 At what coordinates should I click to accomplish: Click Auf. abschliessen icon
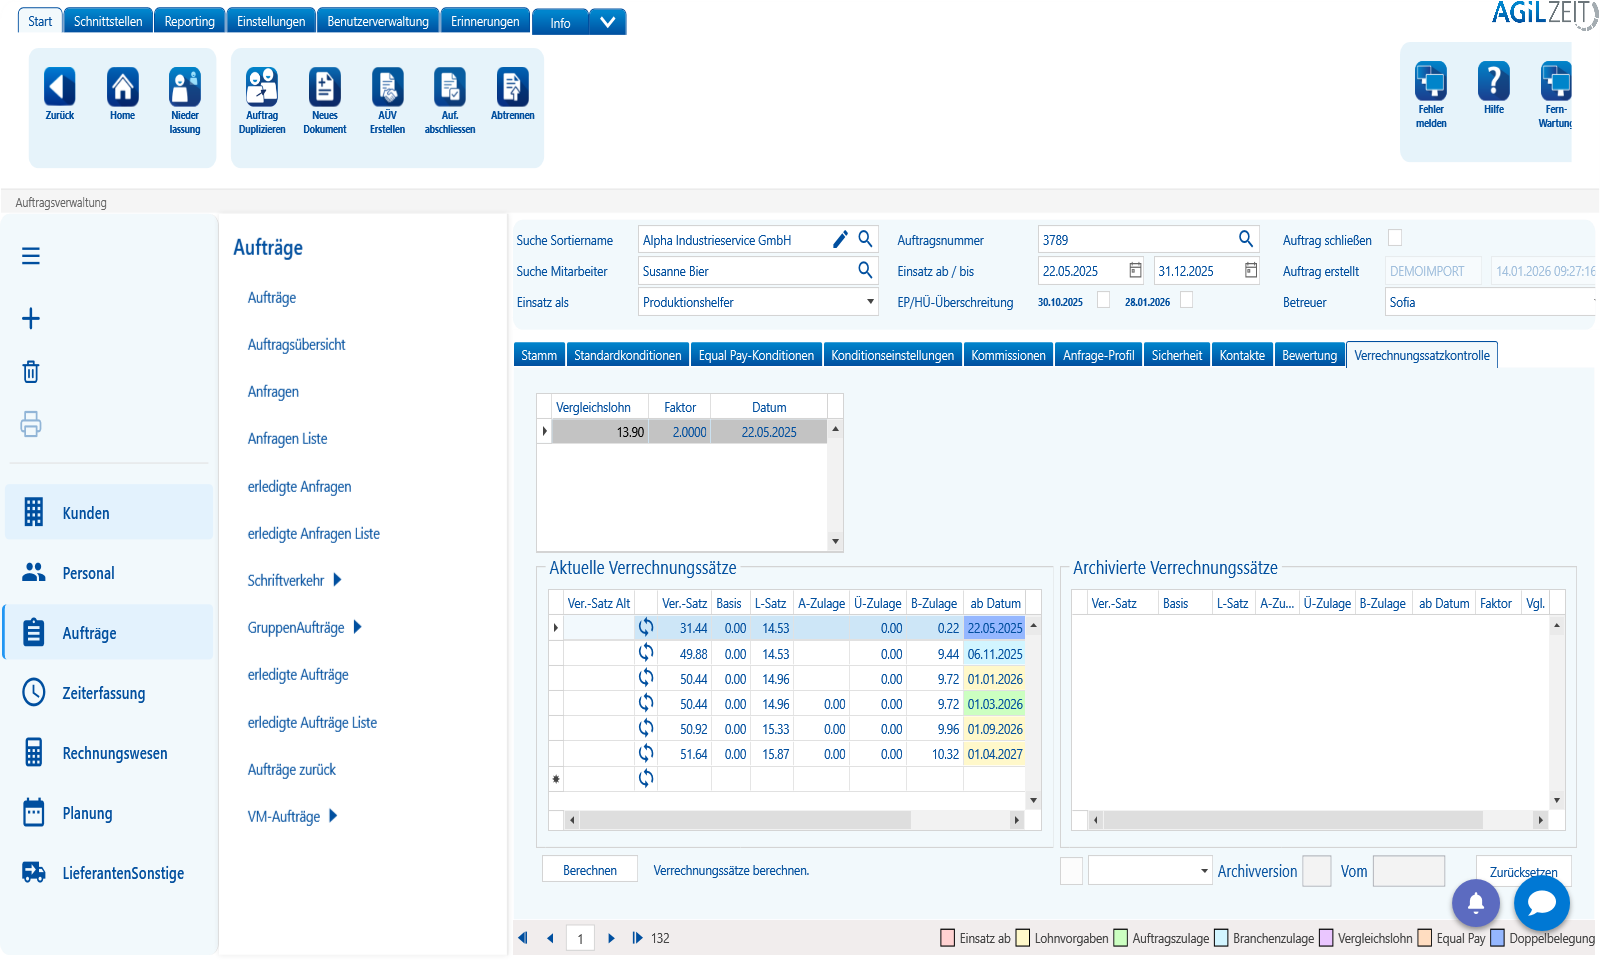450,87
